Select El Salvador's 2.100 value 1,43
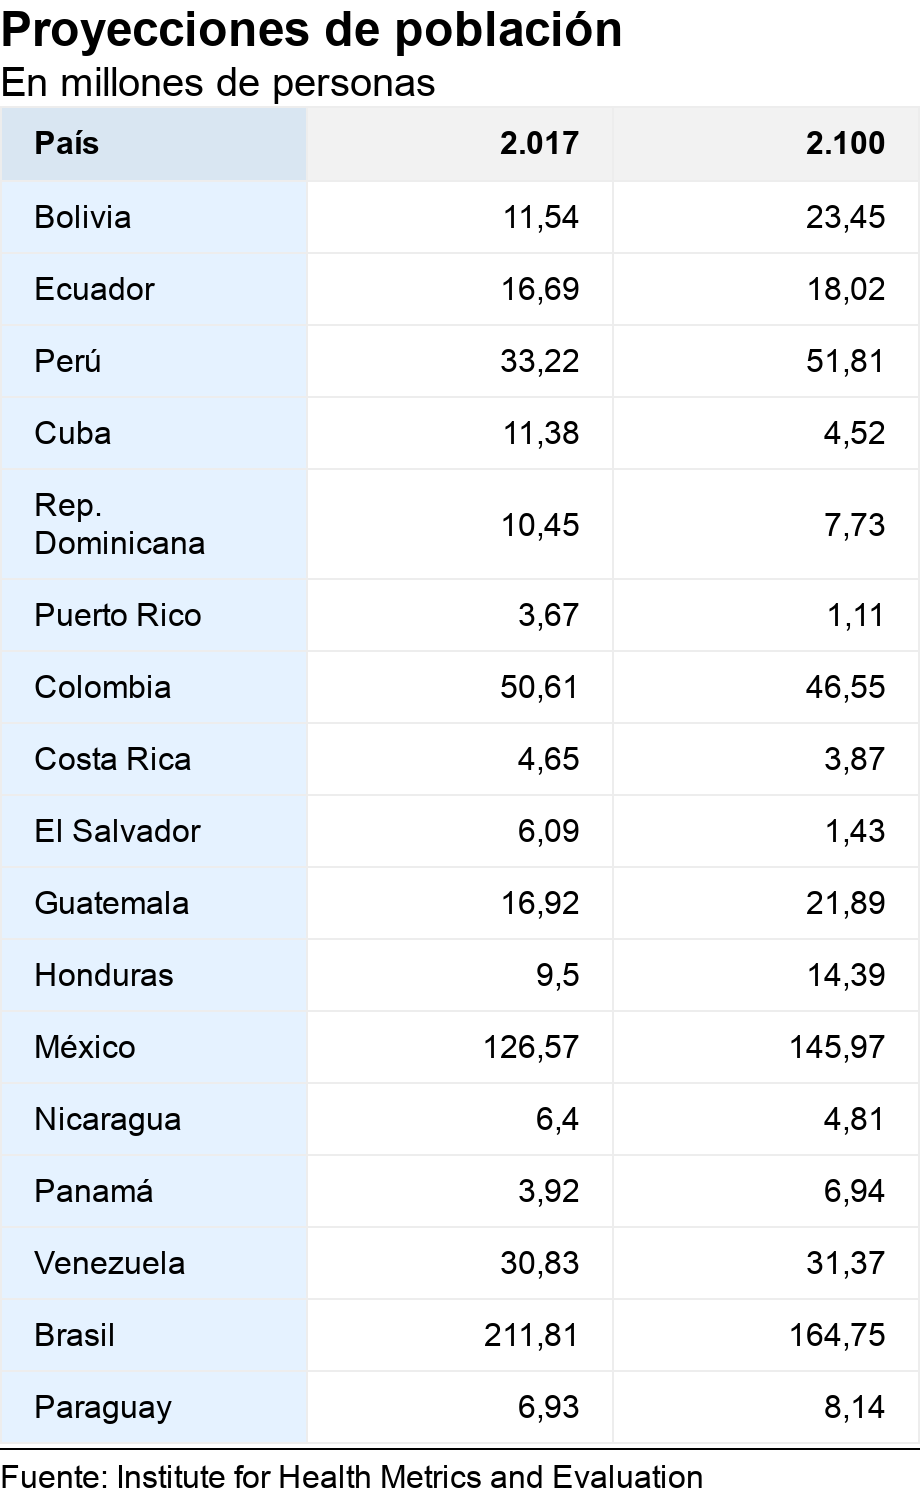The height and width of the screenshot is (1496, 920). [854, 831]
